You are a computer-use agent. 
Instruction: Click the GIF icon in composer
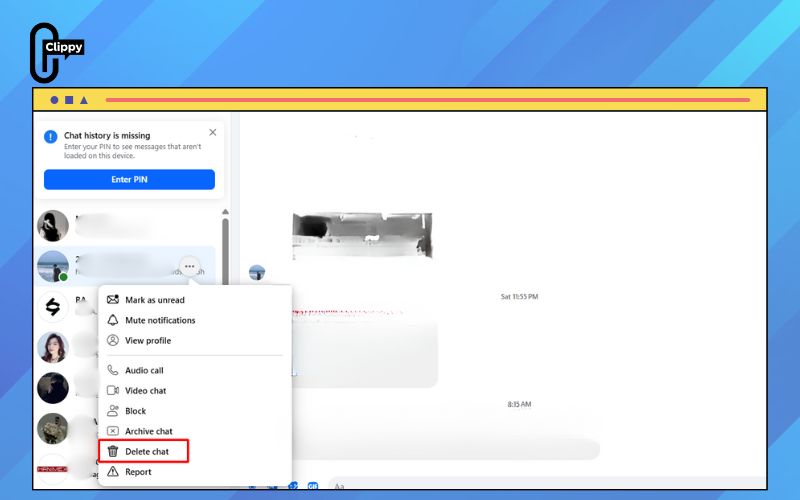pos(313,486)
